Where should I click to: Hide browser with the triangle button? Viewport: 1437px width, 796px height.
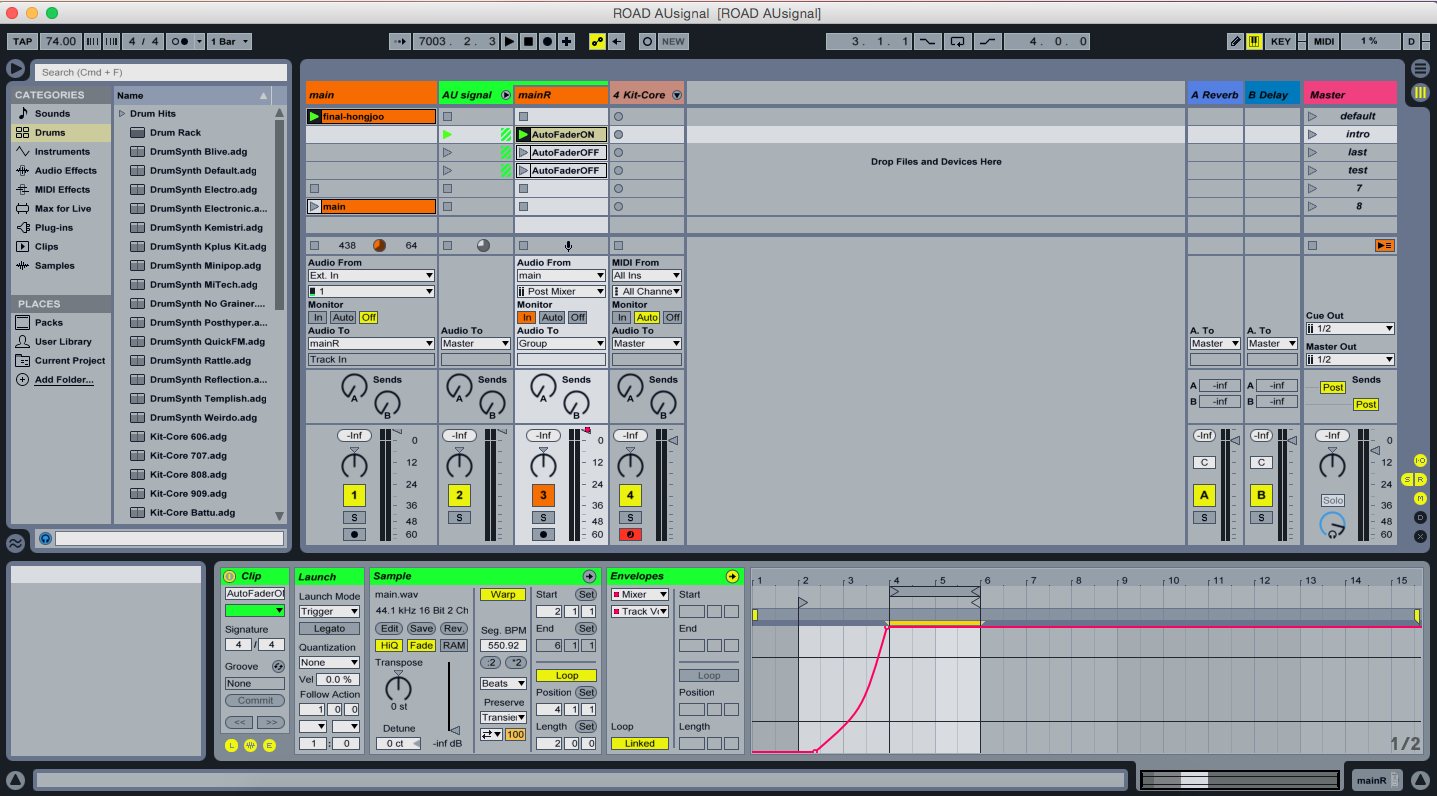click(x=15, y=69)
